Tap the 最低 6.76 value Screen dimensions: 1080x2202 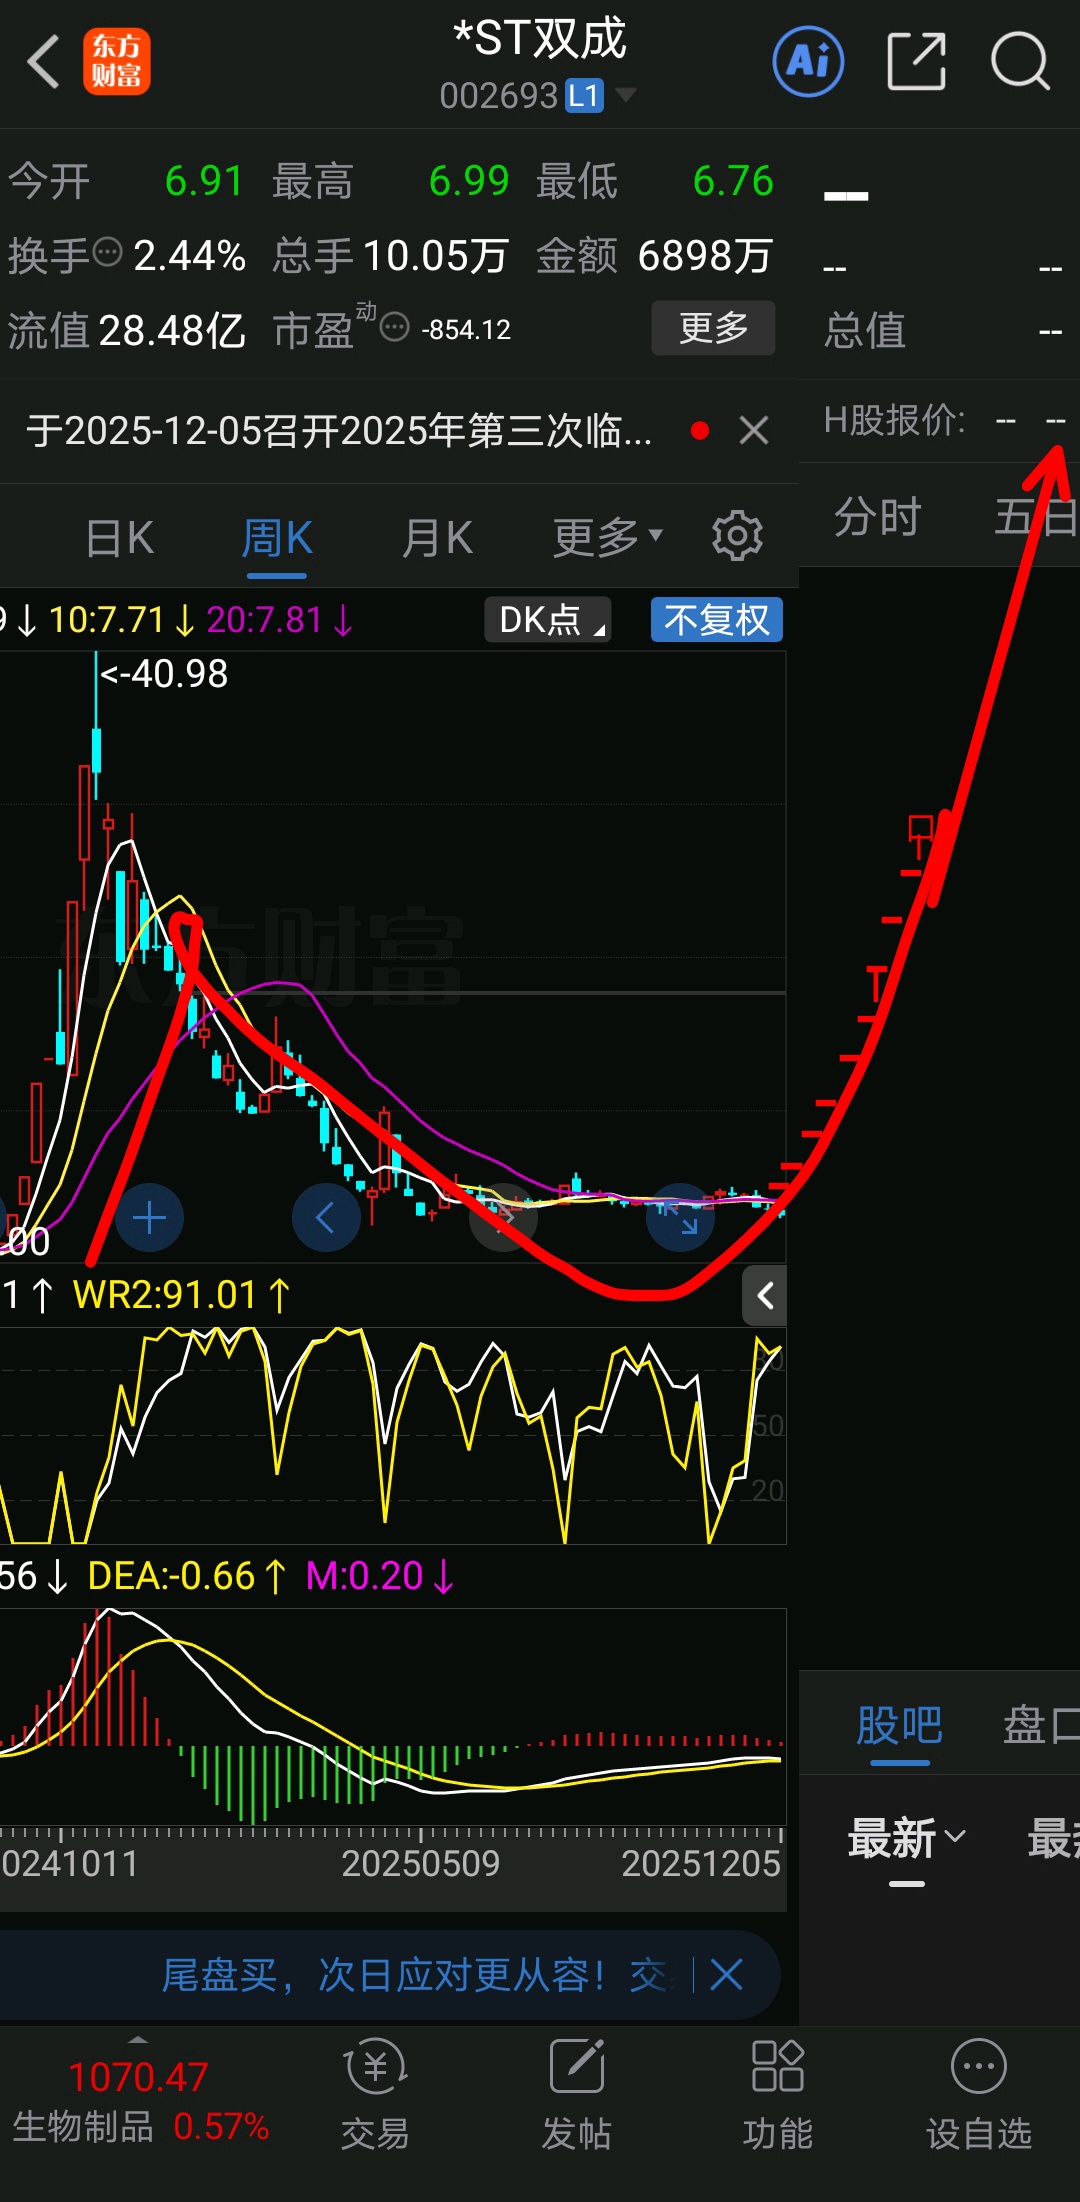pyautogui.click(x=655, y=182)
